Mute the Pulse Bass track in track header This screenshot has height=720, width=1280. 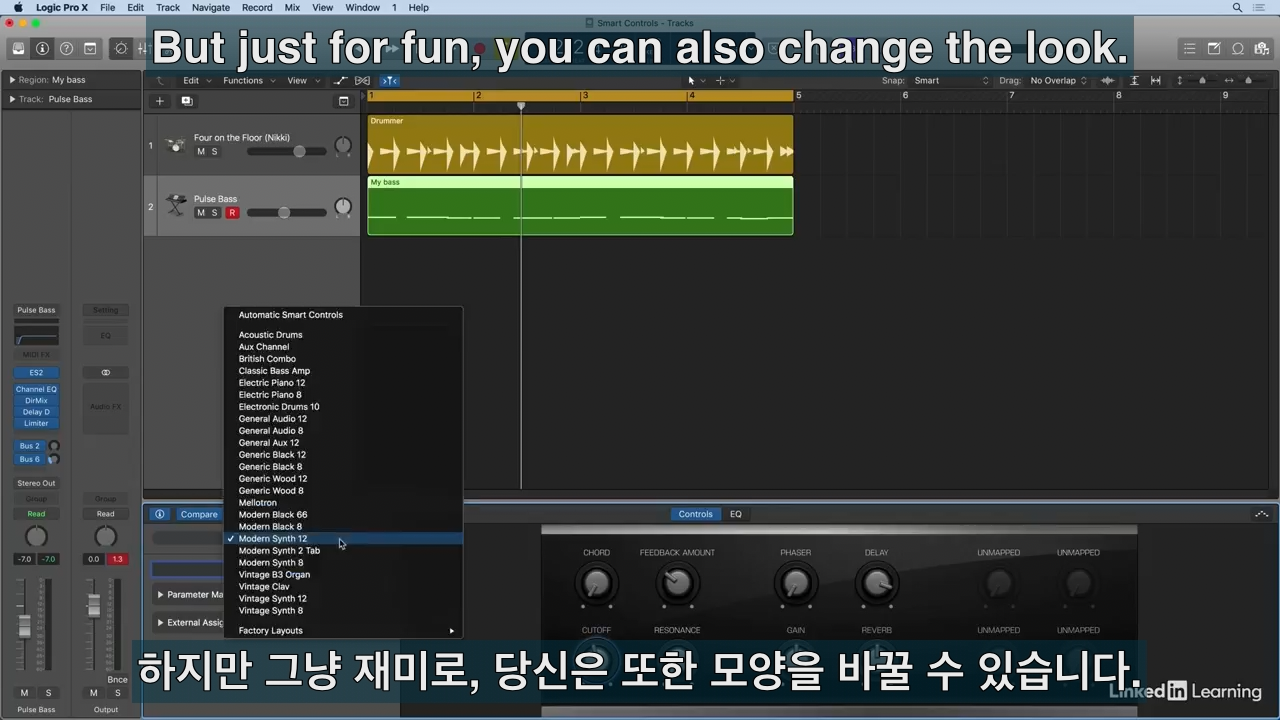pos(201,213)
